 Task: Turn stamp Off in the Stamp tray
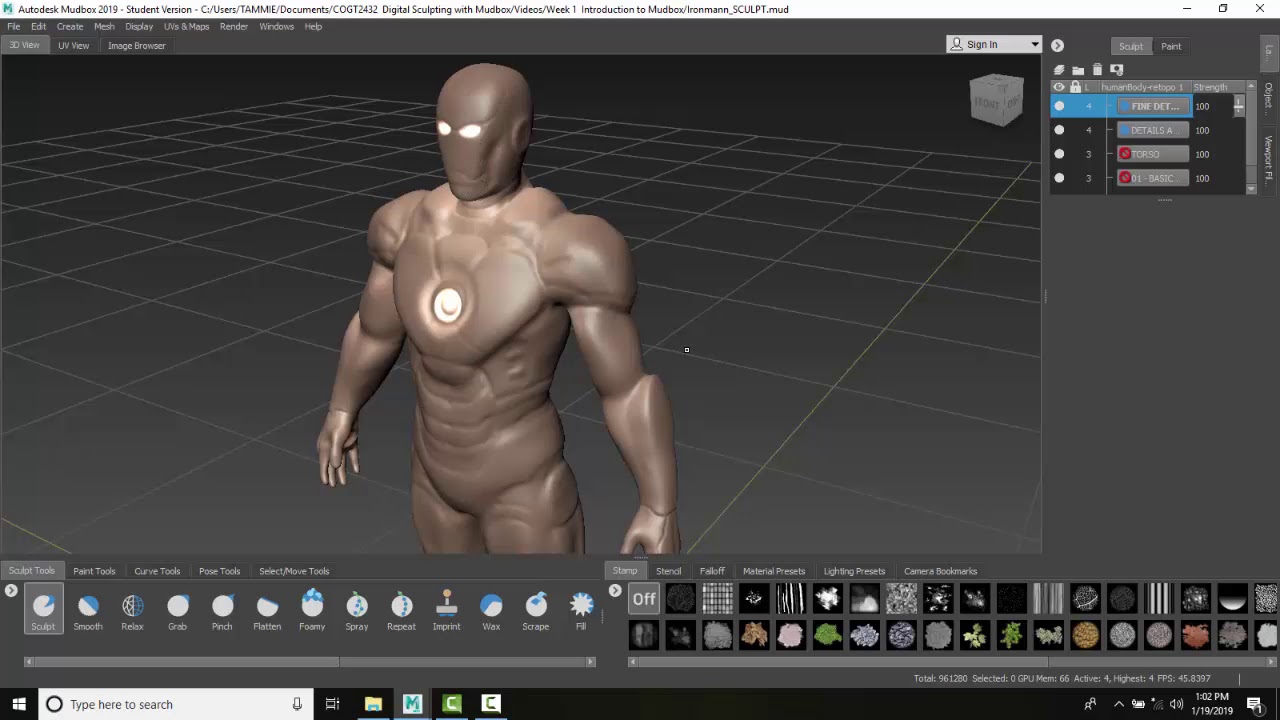[644, 599]
